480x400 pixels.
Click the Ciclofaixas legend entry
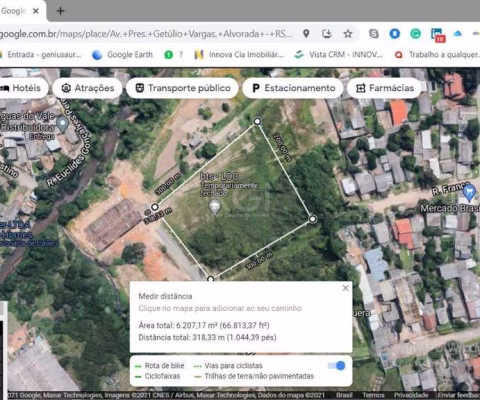click(x=158, y=376)
